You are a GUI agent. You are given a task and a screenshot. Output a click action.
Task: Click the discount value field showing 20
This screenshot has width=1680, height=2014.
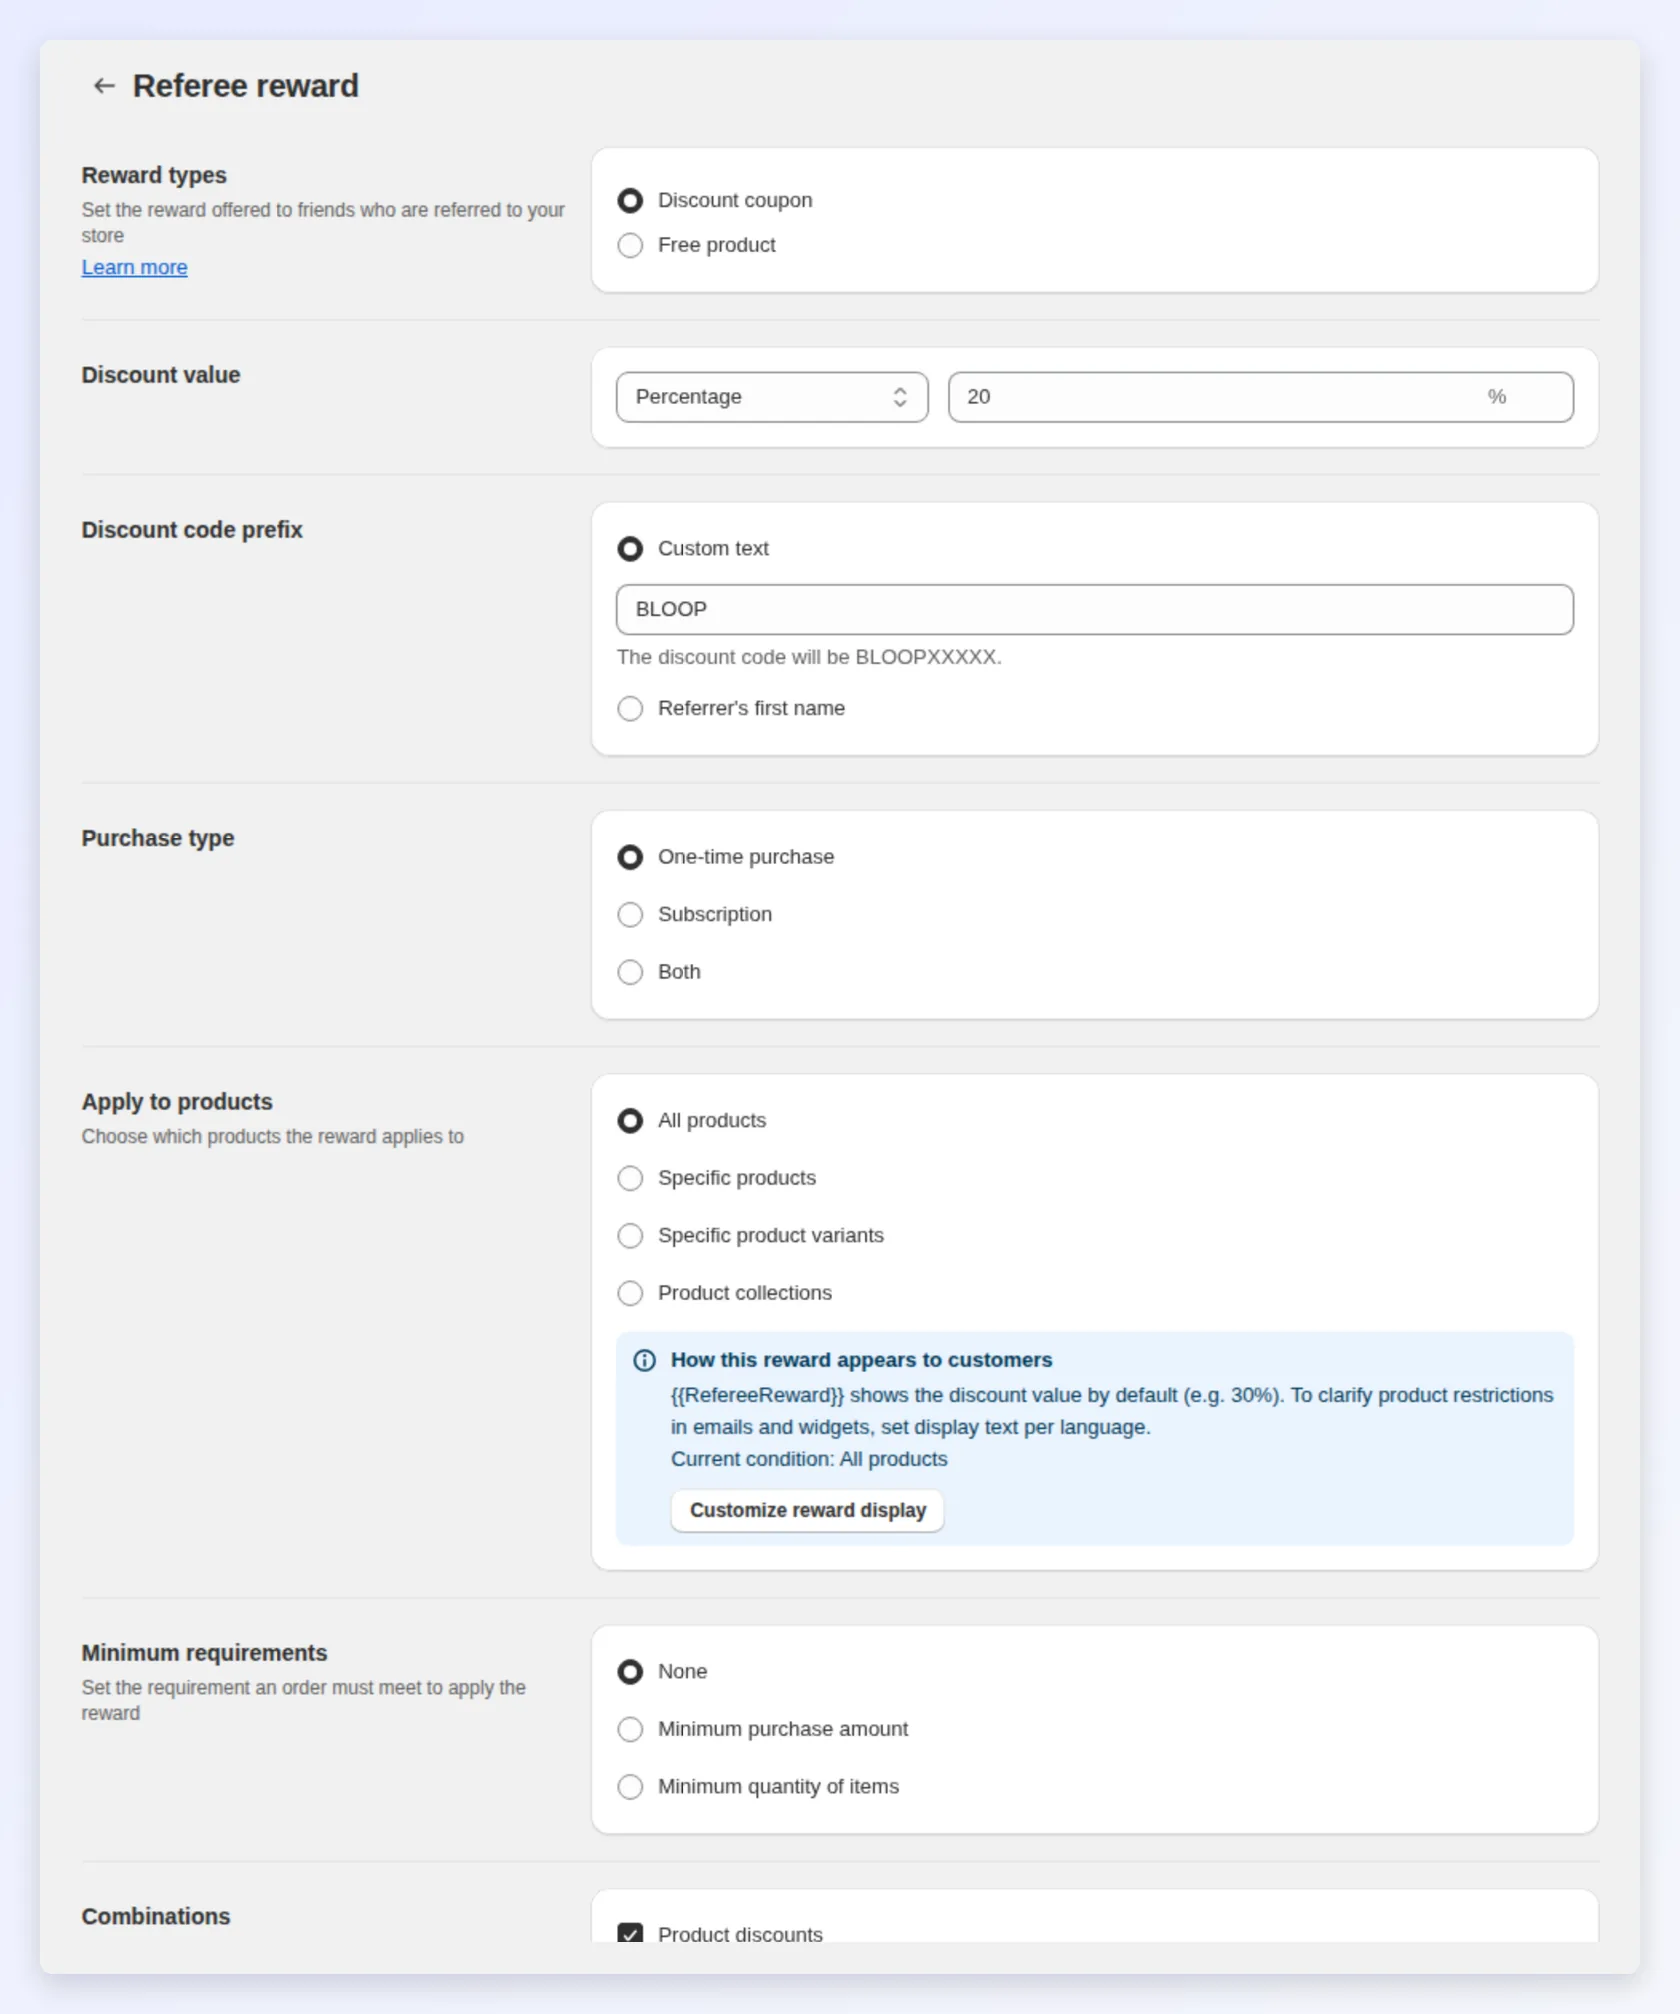click(x=1260, y=397)
